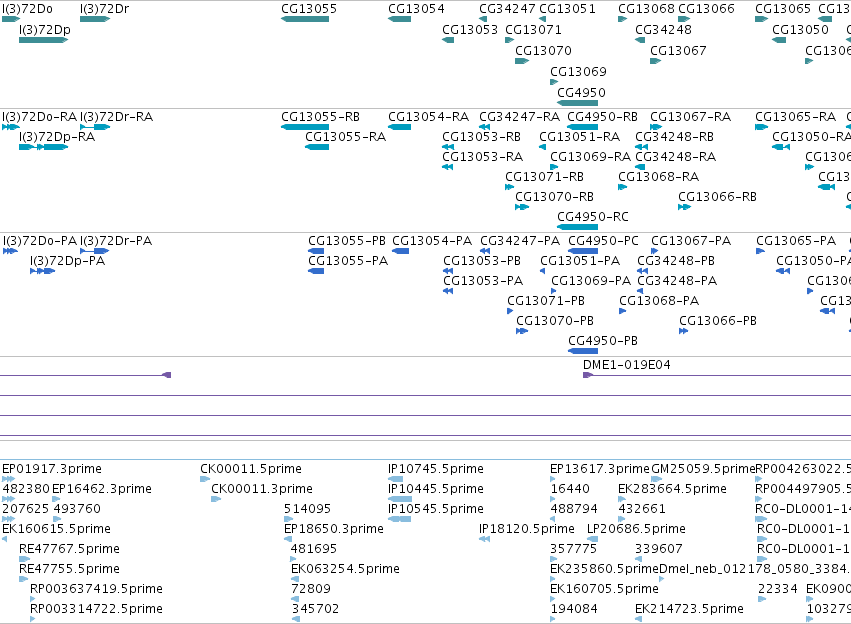The image size is (851, 624).
Task: Click the CG13066 gene label
Action: point(706,9)
